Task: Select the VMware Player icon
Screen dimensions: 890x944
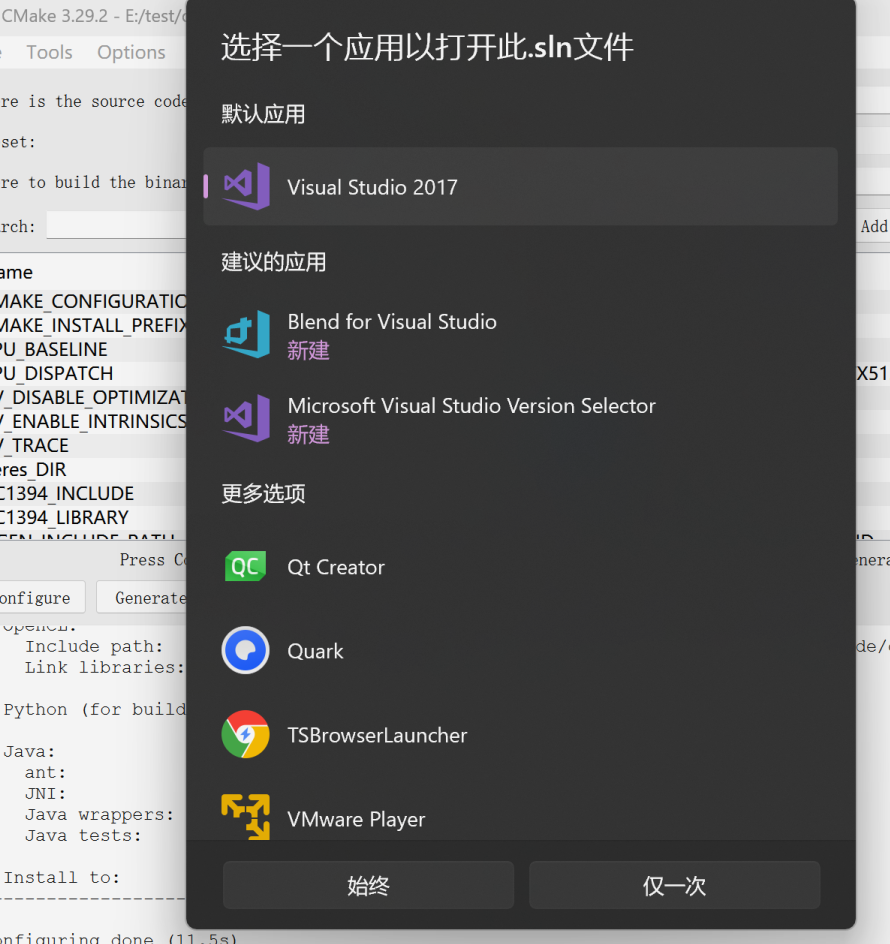Action: tap(246, 817)
